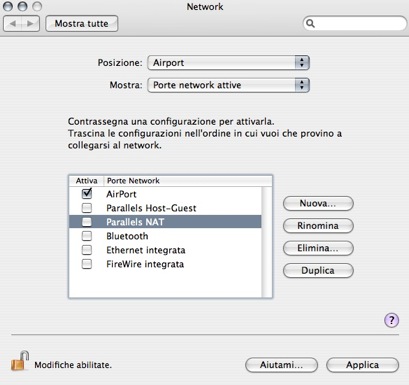Click inside the search input field
This screenshot has height=385, width=409.
pos(355,23)
